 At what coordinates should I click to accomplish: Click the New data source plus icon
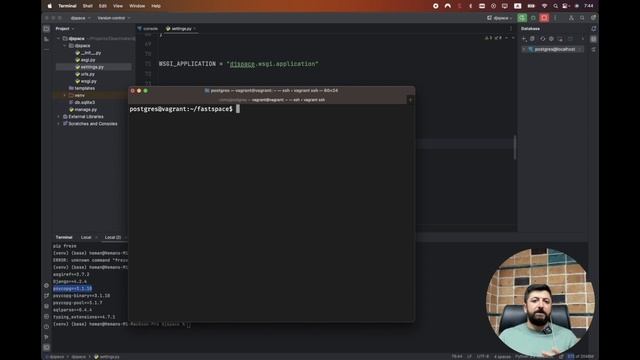pyautogui.click(x=524, y=39)
